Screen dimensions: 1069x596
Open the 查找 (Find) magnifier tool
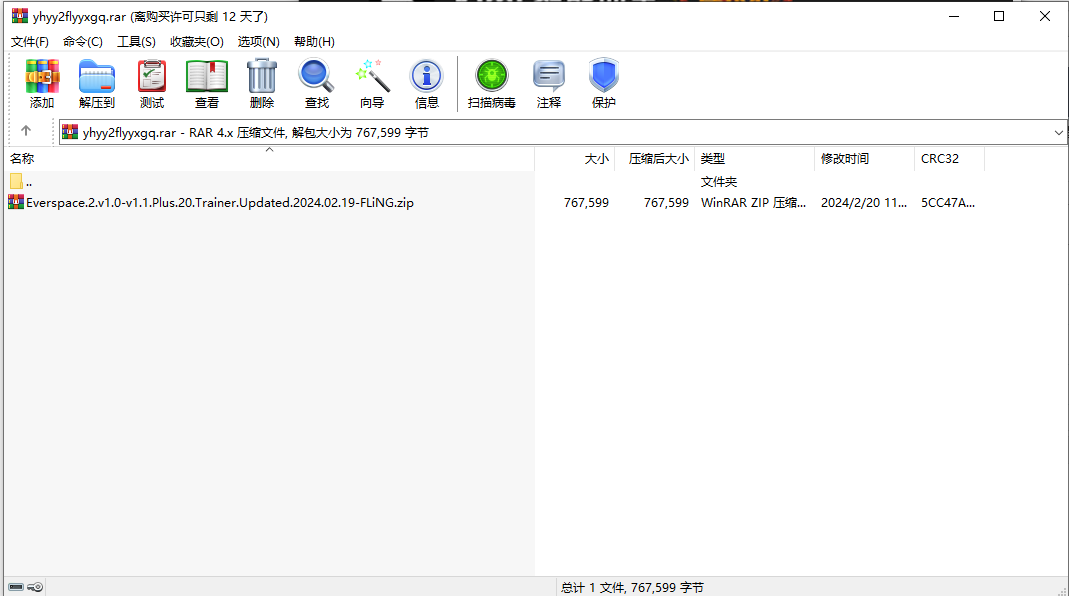316,83
